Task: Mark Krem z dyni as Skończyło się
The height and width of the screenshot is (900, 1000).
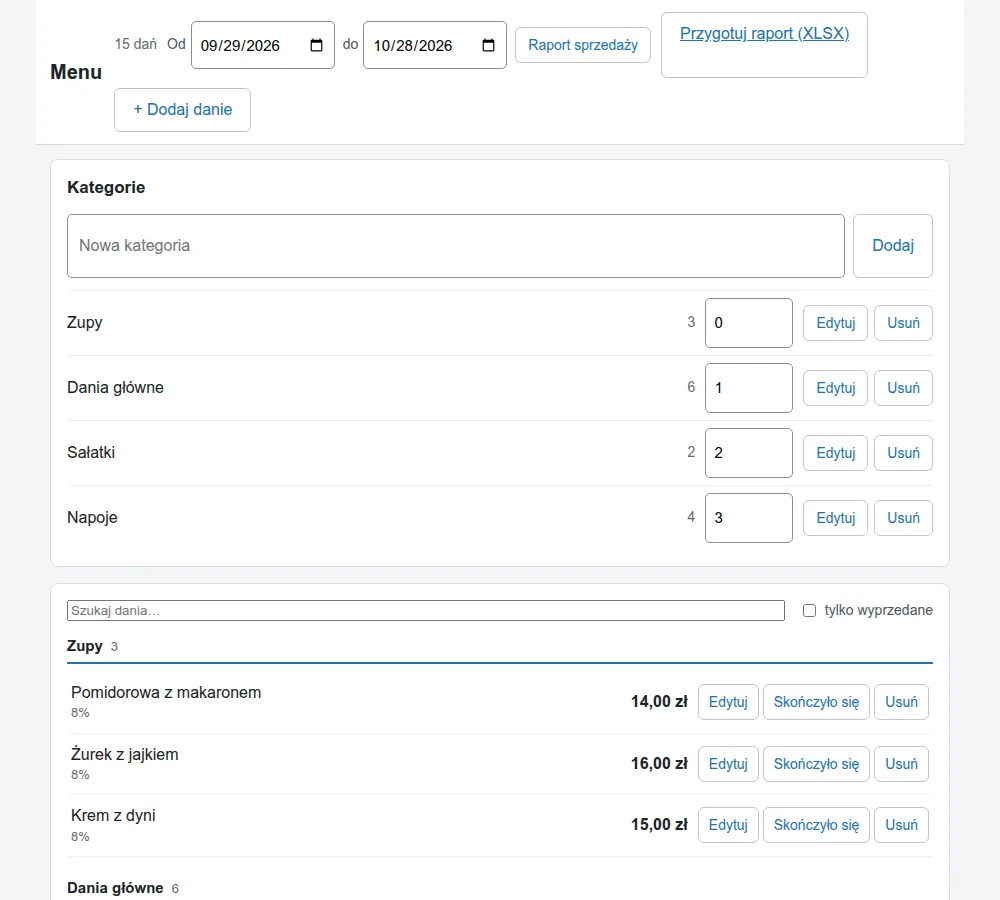Action: click(x=816, y=825)
